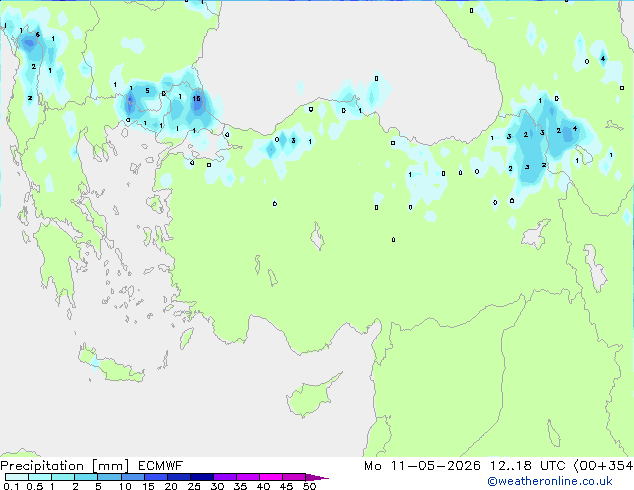Image resolution: width=634 pixels, height=490 pixels.
Task: Click the '0.5' legend scale label
Action: [35, 486]
